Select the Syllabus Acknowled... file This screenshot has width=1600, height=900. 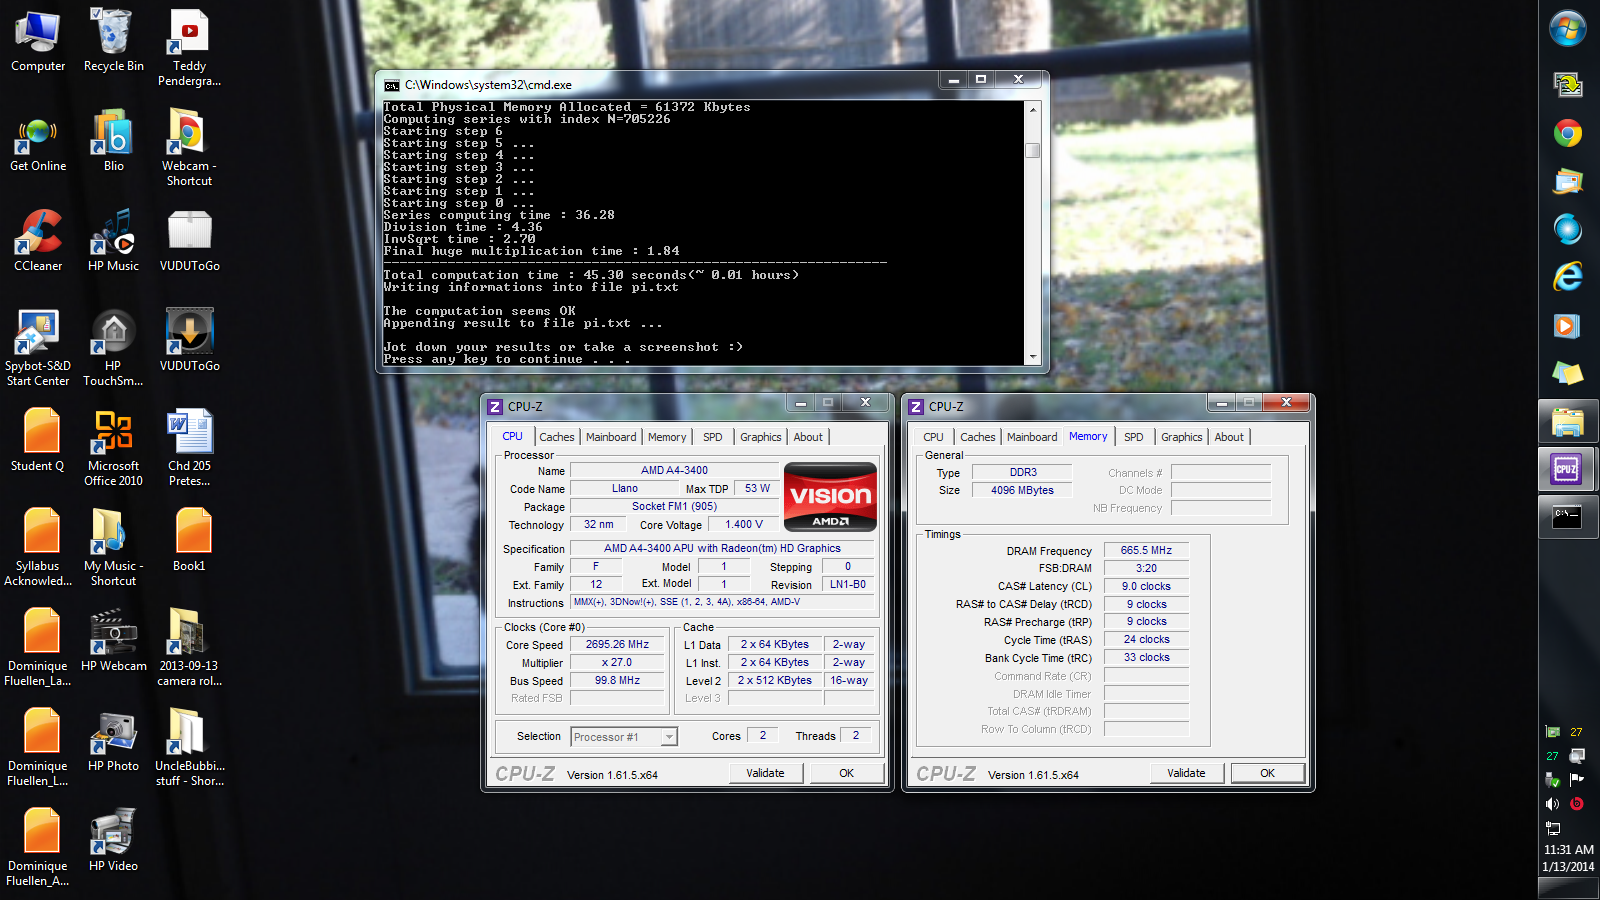click(x=38, y=547)
